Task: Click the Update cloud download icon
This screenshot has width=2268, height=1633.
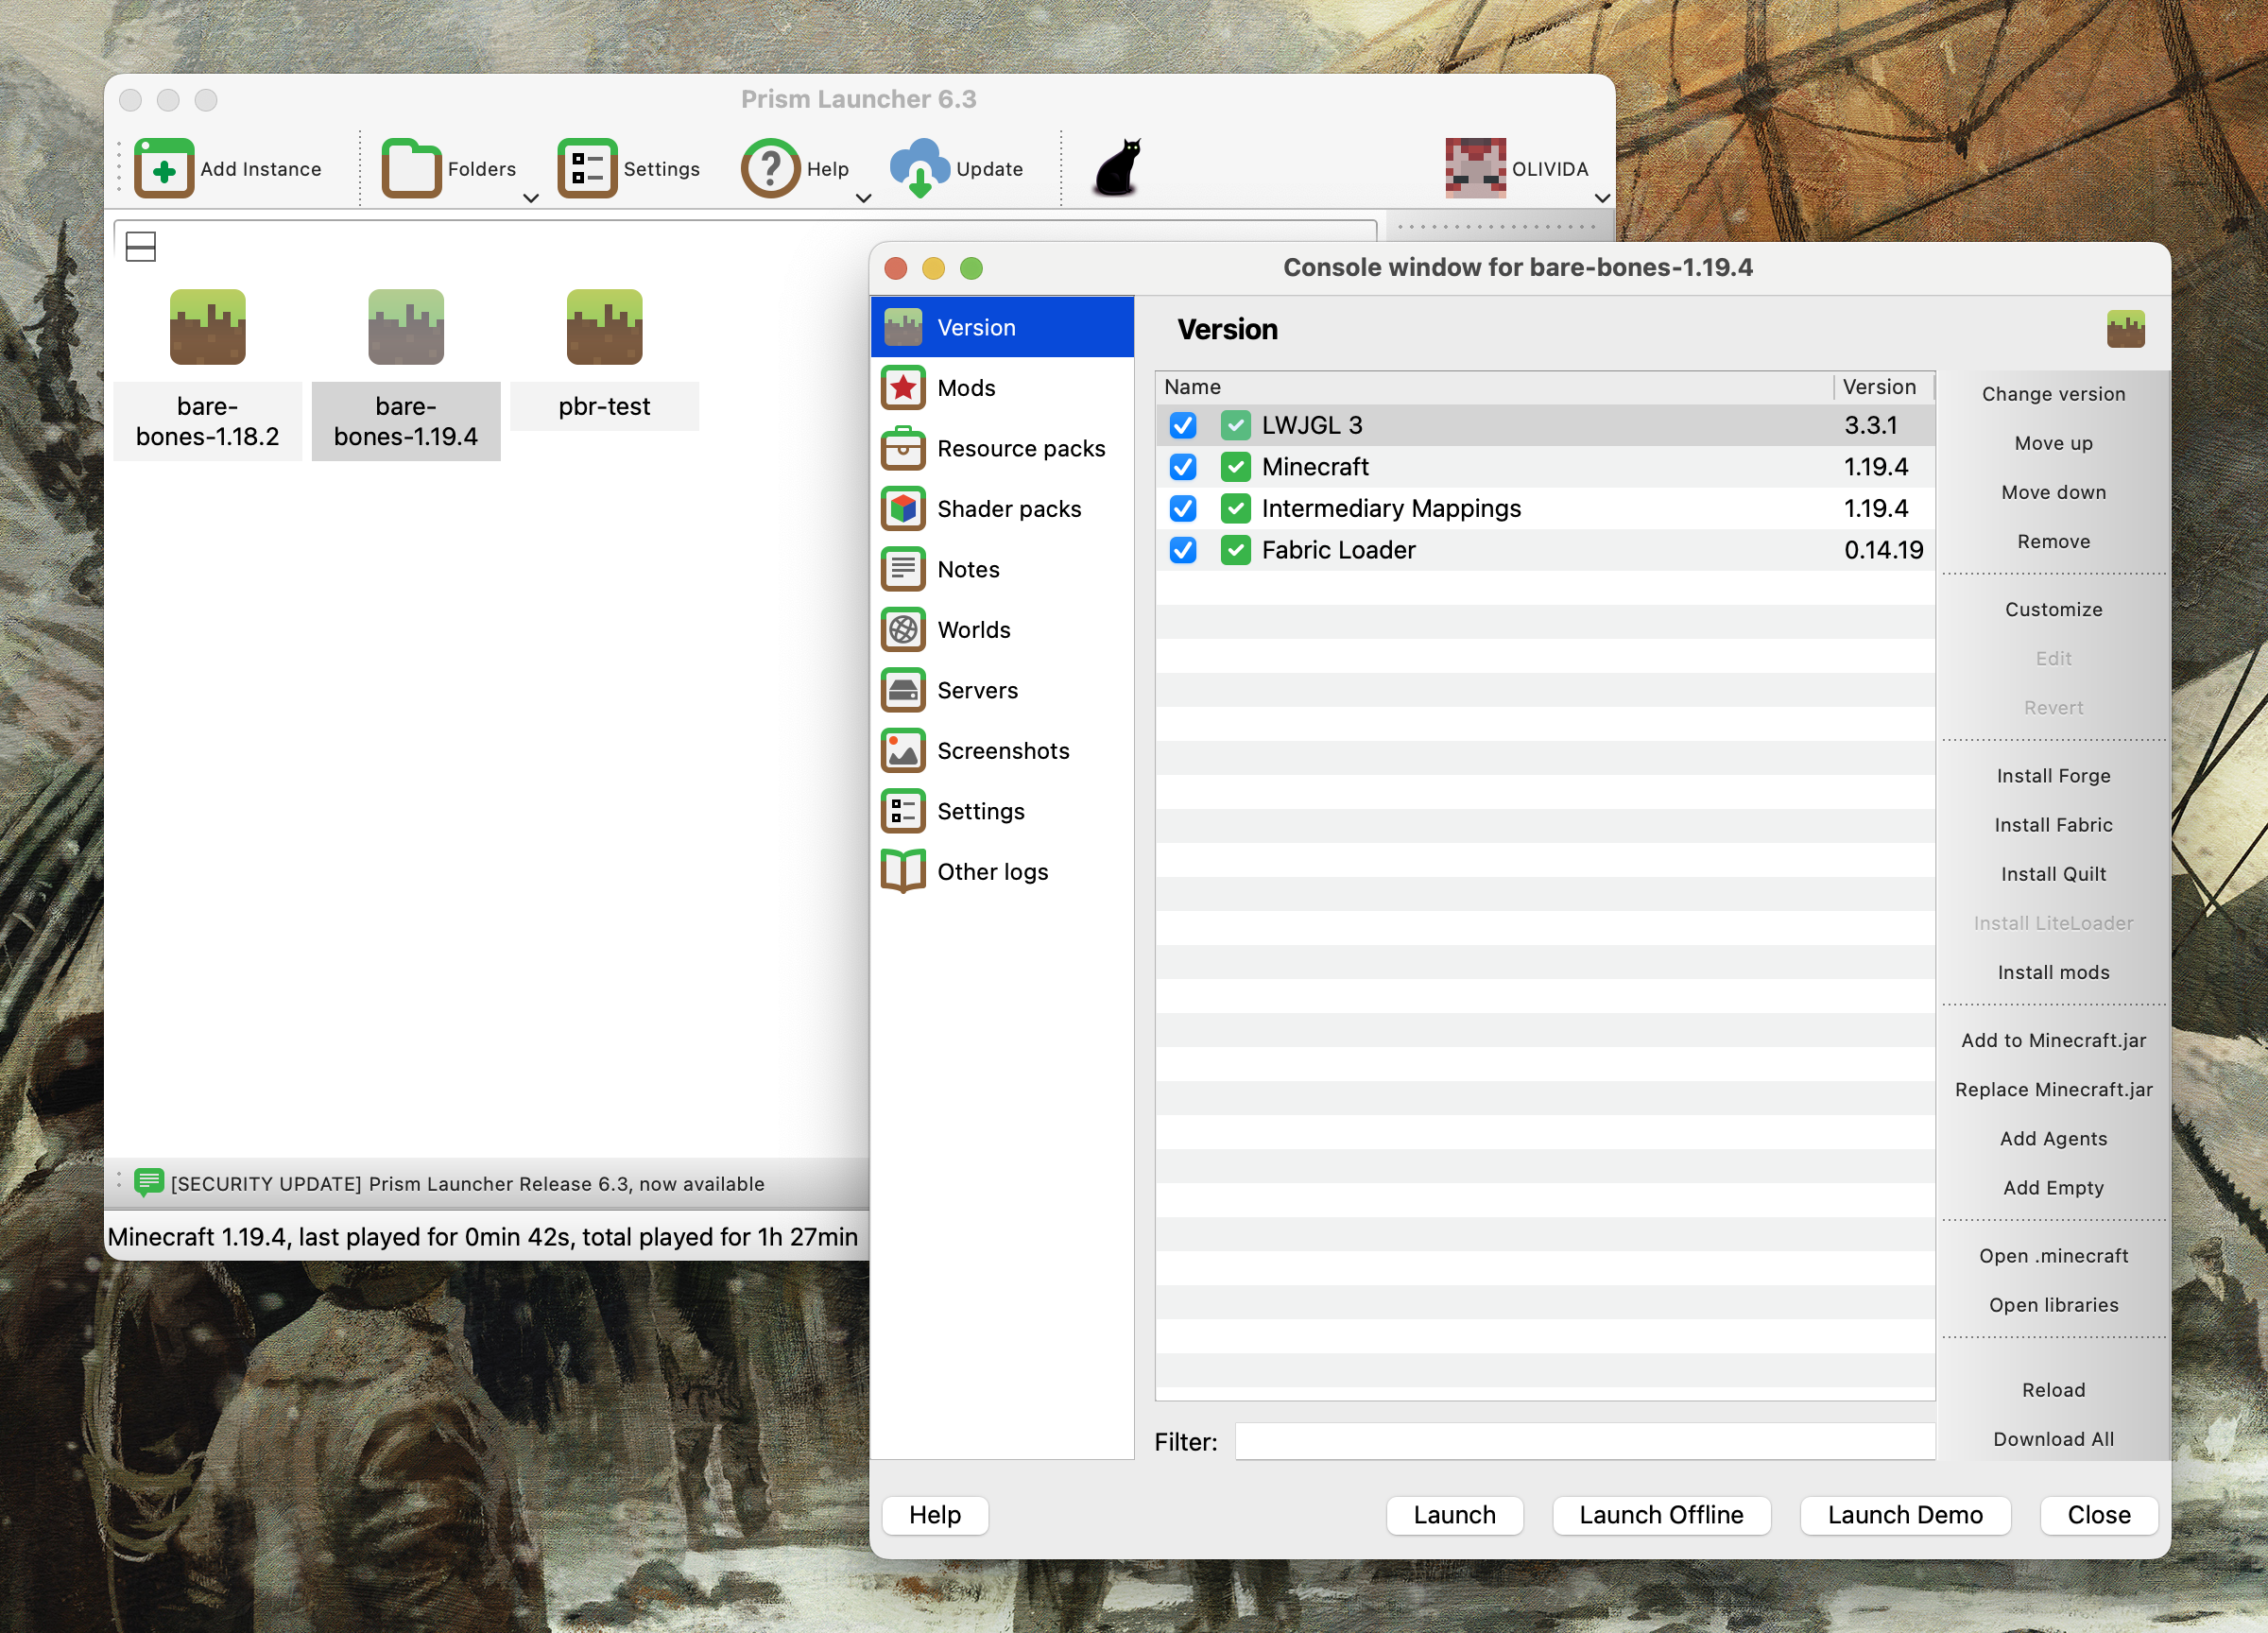Action: (919, 168)
